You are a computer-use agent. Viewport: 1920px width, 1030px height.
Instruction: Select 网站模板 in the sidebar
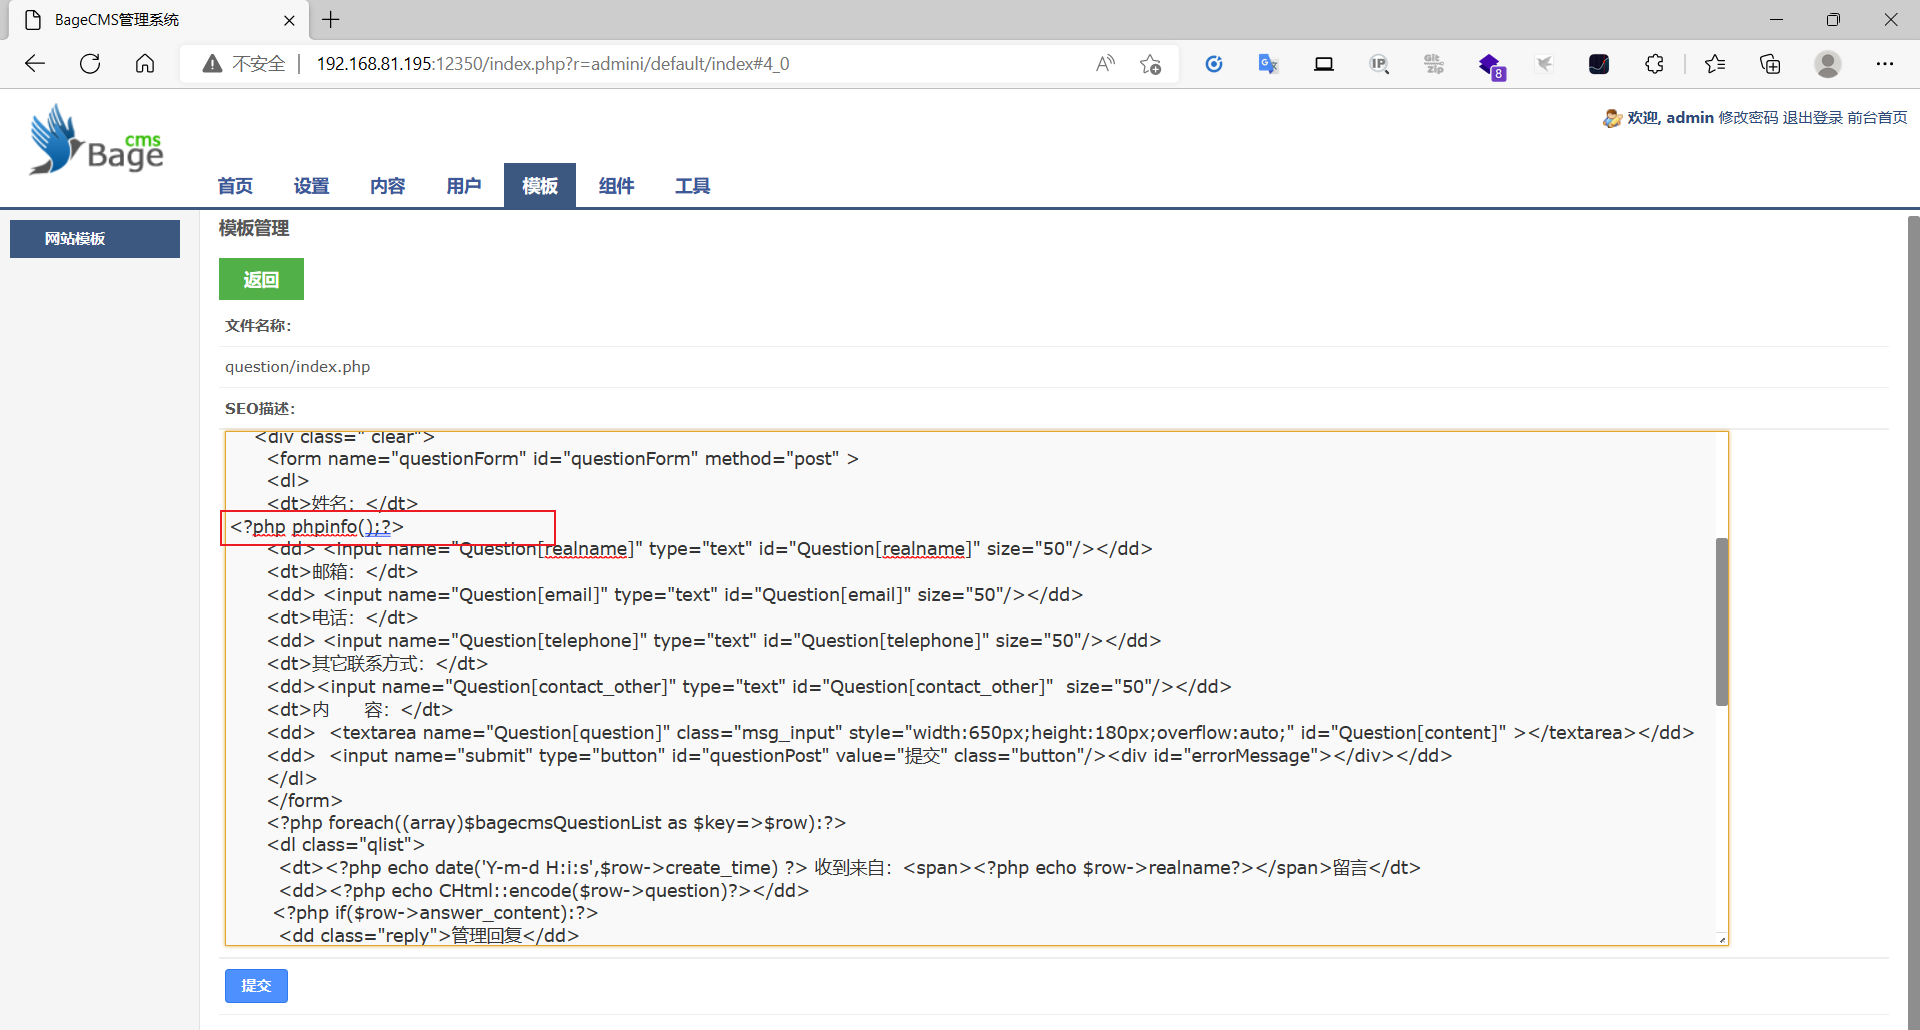pos(95,239)
